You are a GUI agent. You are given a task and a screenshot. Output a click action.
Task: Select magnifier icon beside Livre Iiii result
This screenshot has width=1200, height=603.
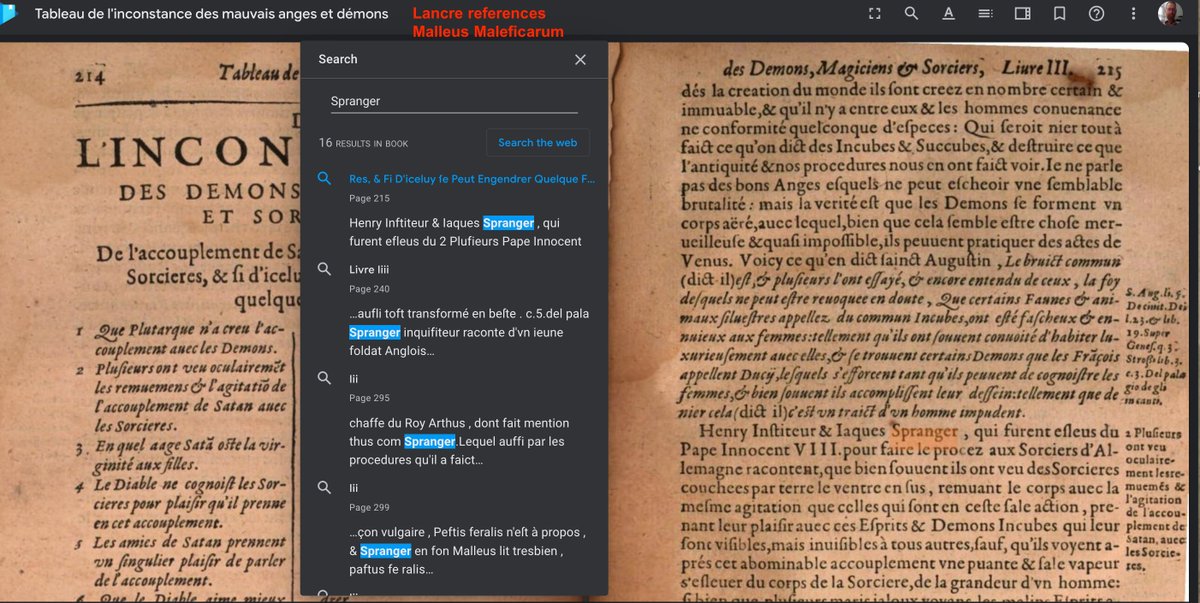pyautogui.click(x=324, y=269)
